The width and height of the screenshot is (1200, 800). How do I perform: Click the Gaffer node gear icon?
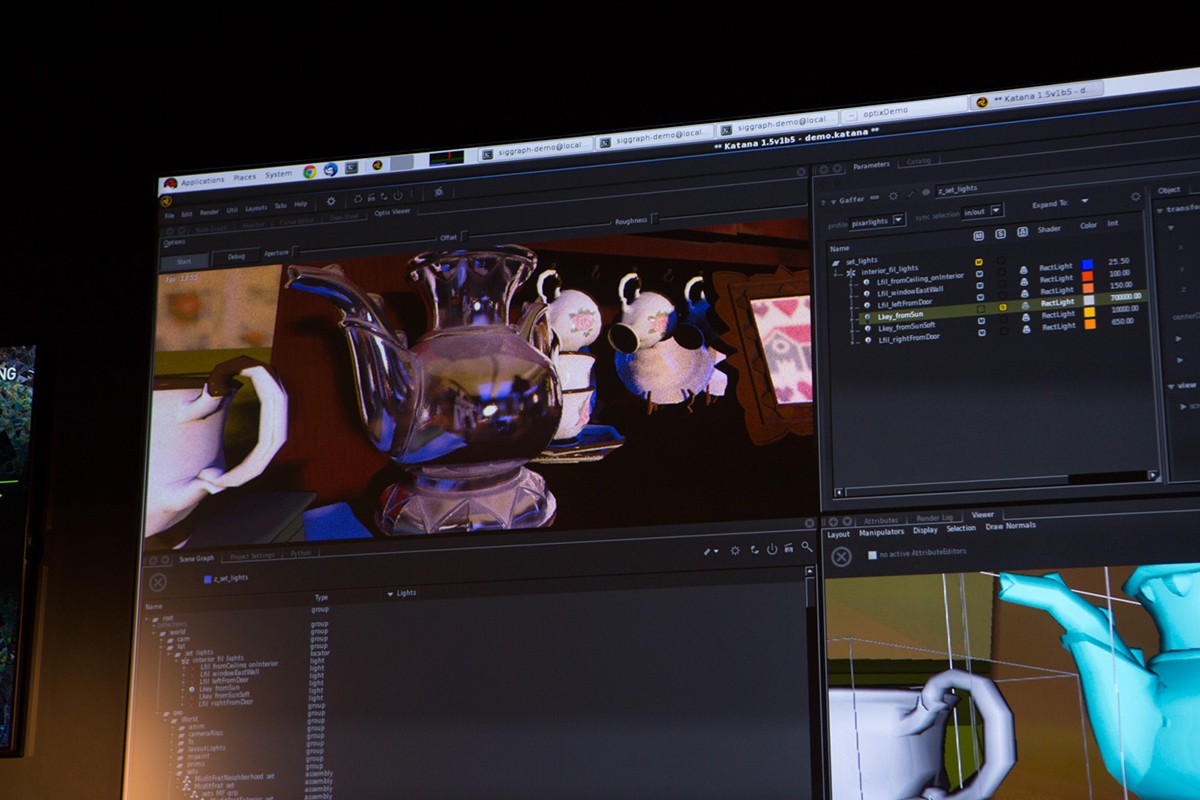893,196
